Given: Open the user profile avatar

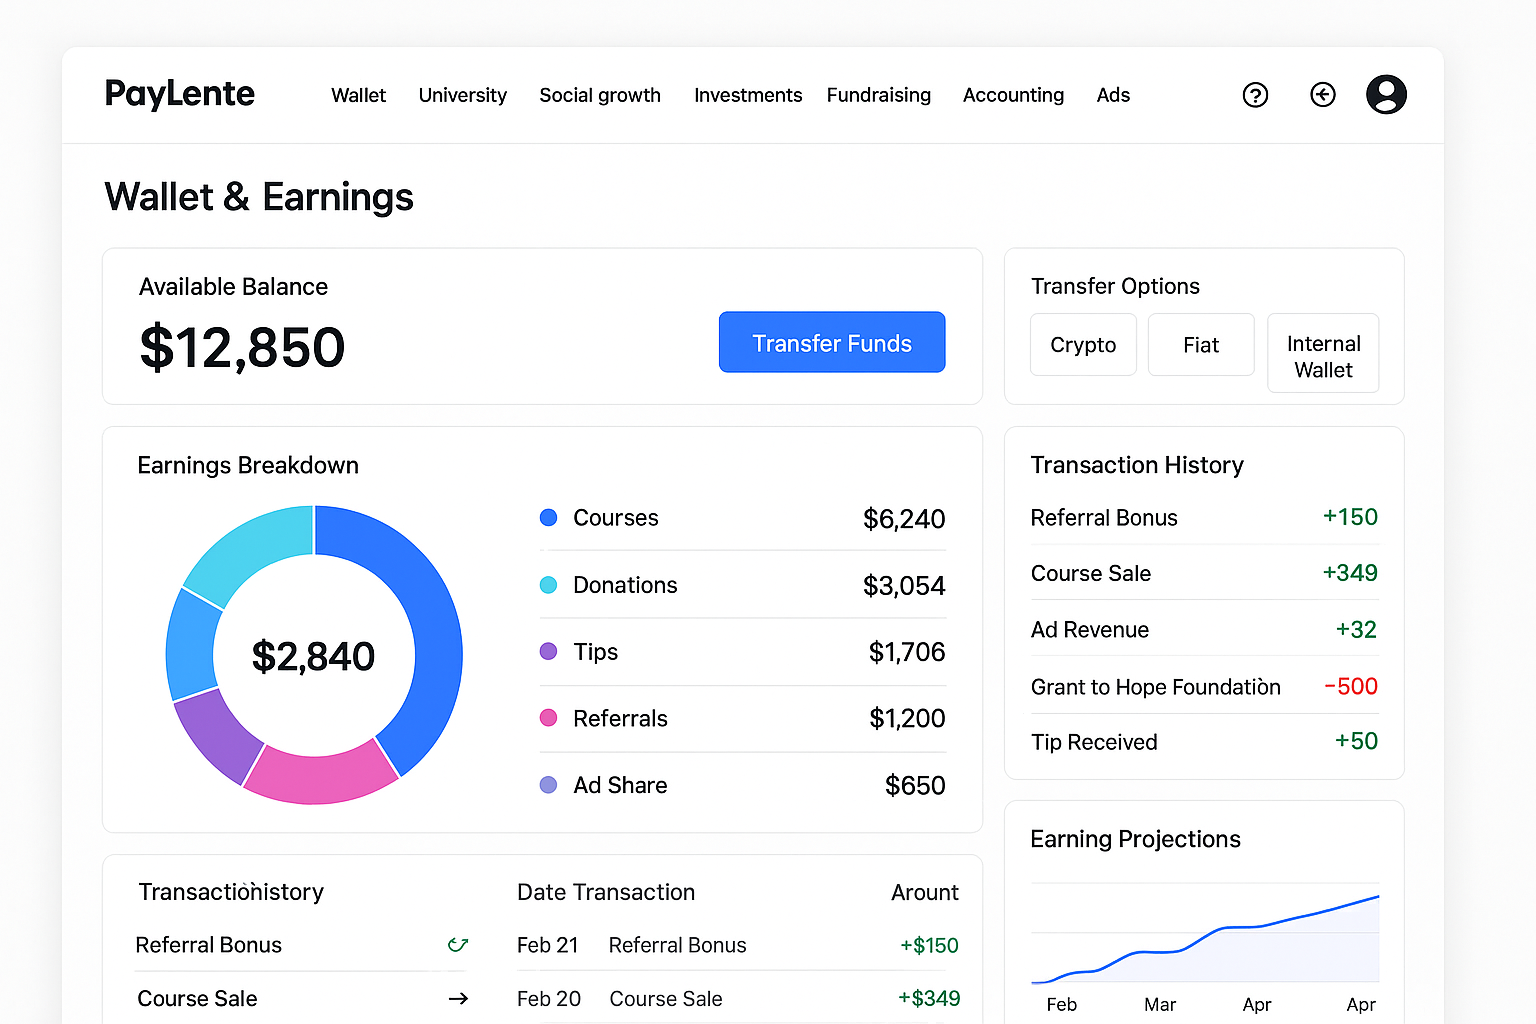Looking at the screenshot, I should 1386,95.
